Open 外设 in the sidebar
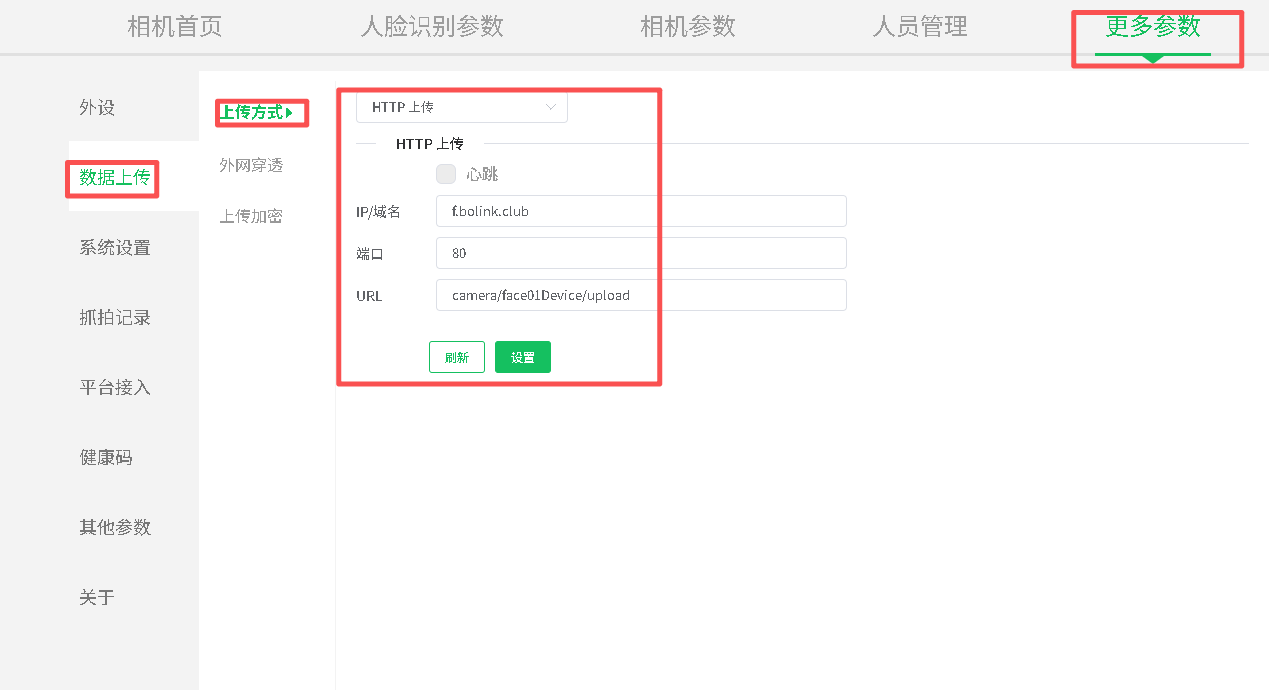This screenshot has width=1269, height=690. pos(97,107)
